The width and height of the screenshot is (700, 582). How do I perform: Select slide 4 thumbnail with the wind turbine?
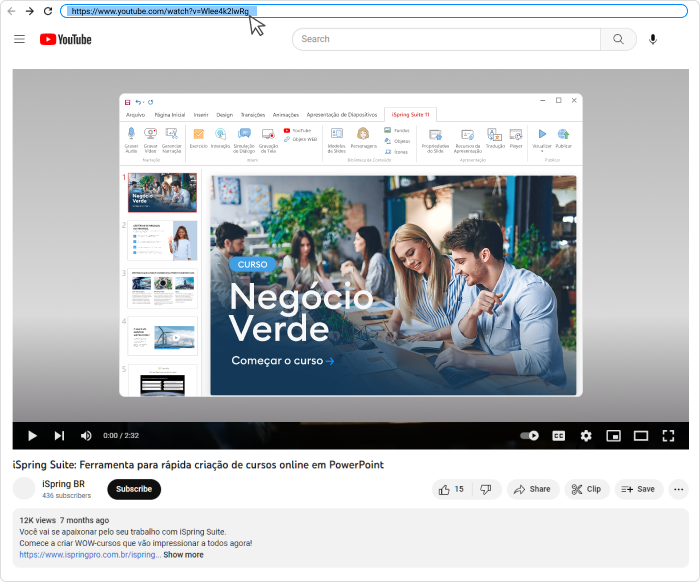(x=162, y=336)
